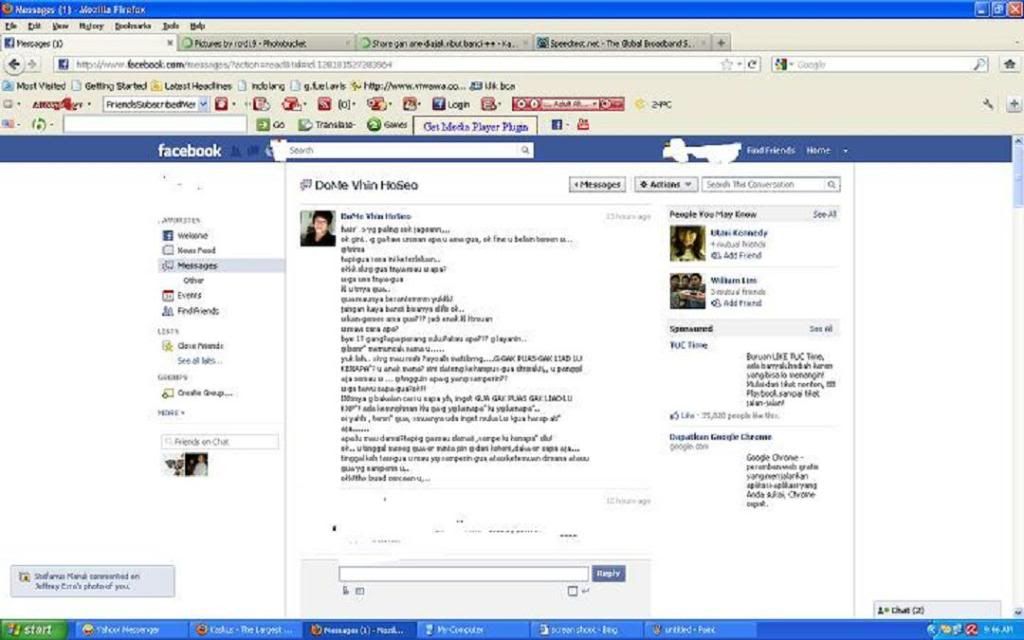Click Find Friends in the blue header
1024x640 pixels.
(771, 151)
